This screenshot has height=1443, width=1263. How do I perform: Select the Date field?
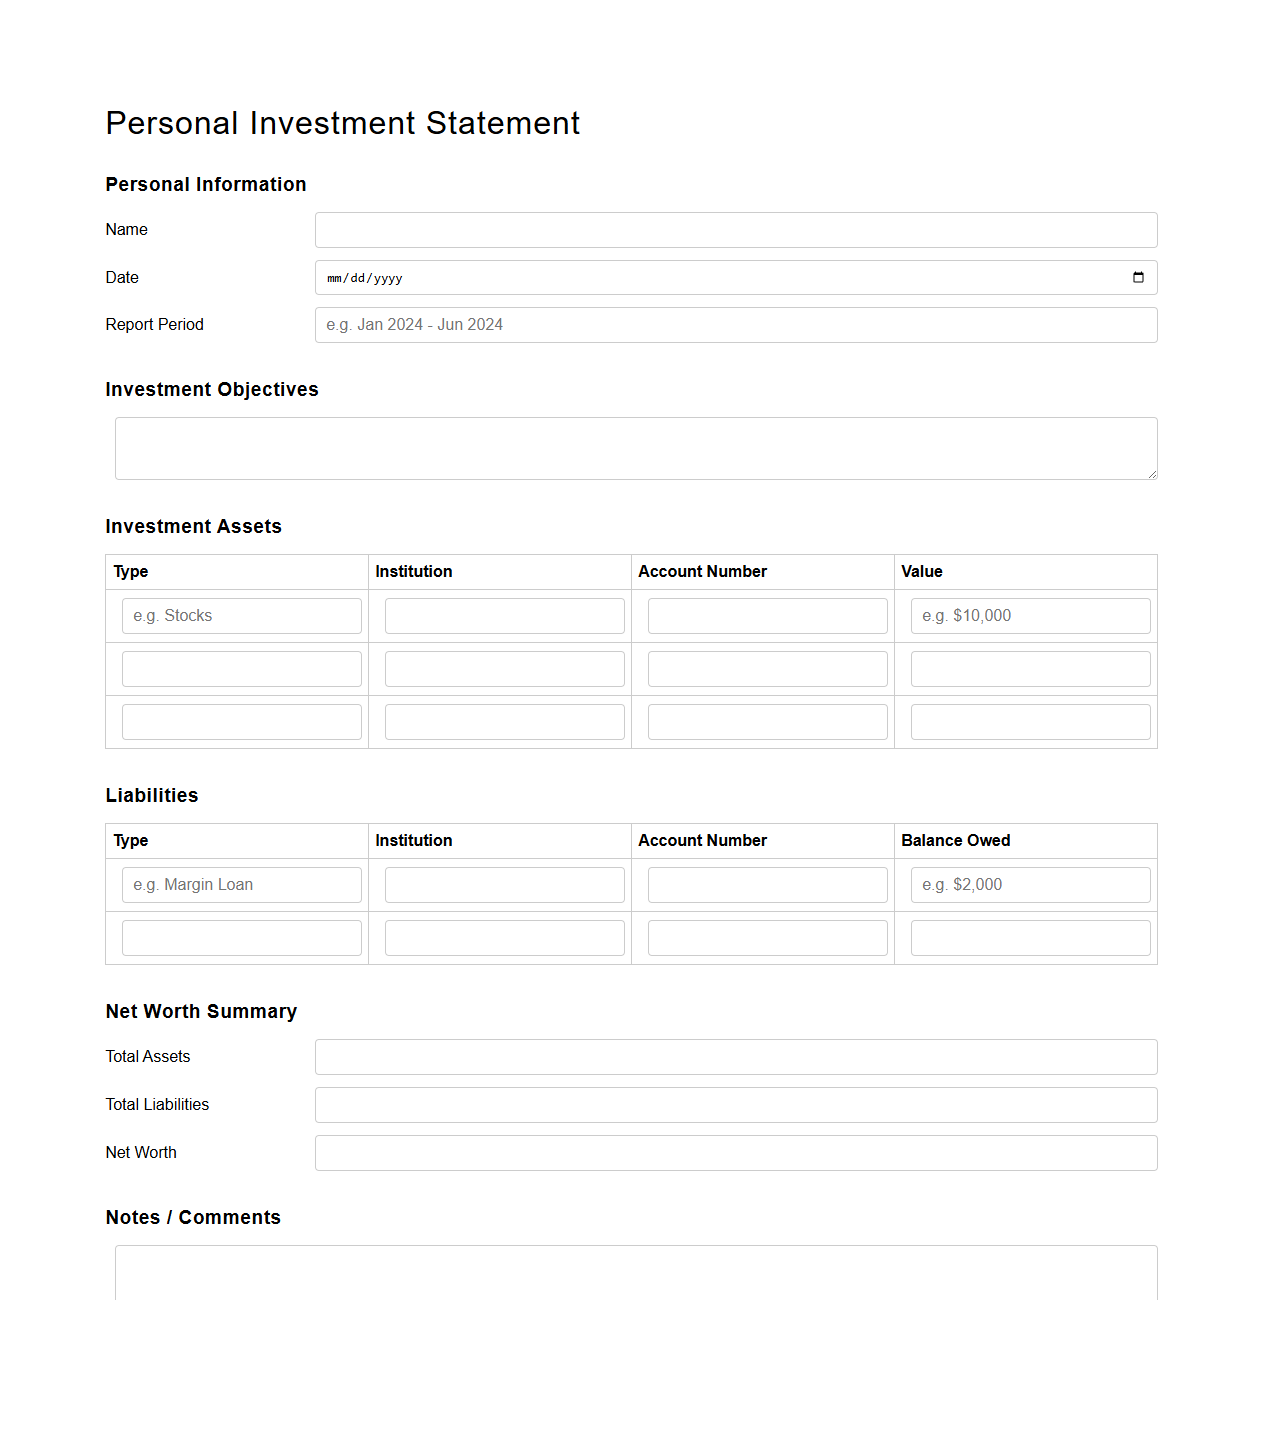(700, 277)
